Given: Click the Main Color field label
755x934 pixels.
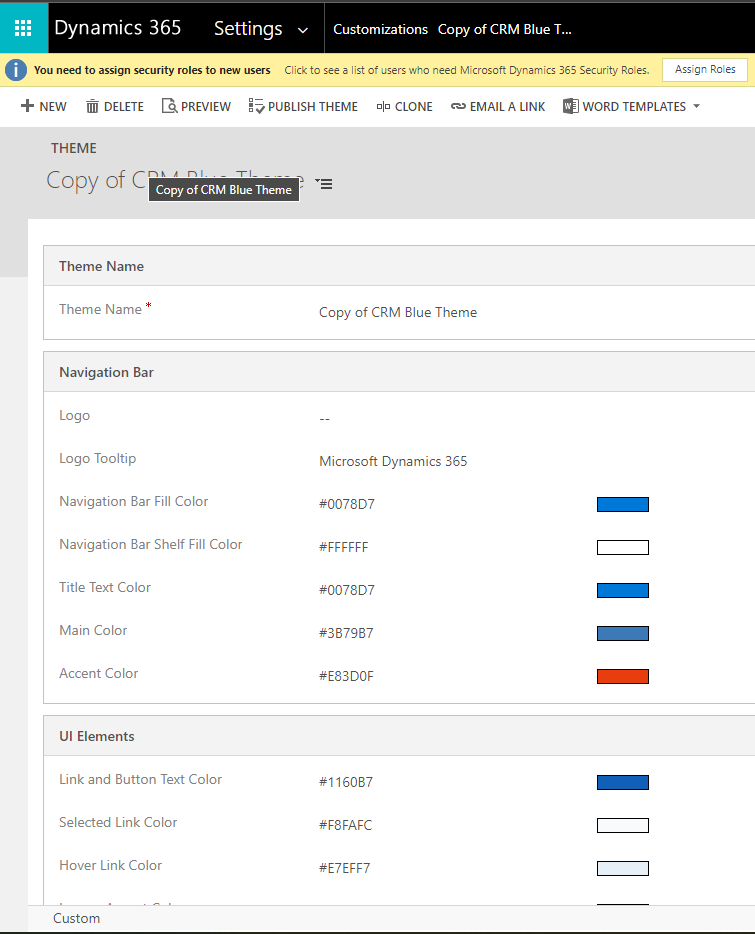Looking at the screenshot, I should 93,630.
